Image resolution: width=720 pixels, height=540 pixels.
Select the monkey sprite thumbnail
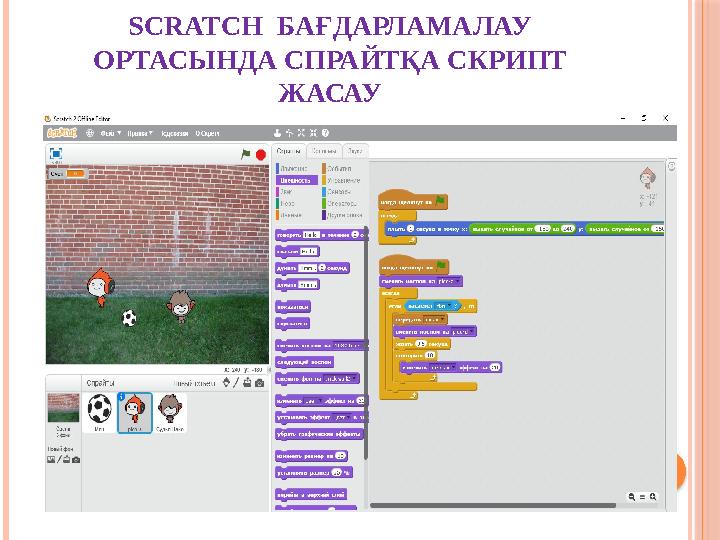click(169, 412)
